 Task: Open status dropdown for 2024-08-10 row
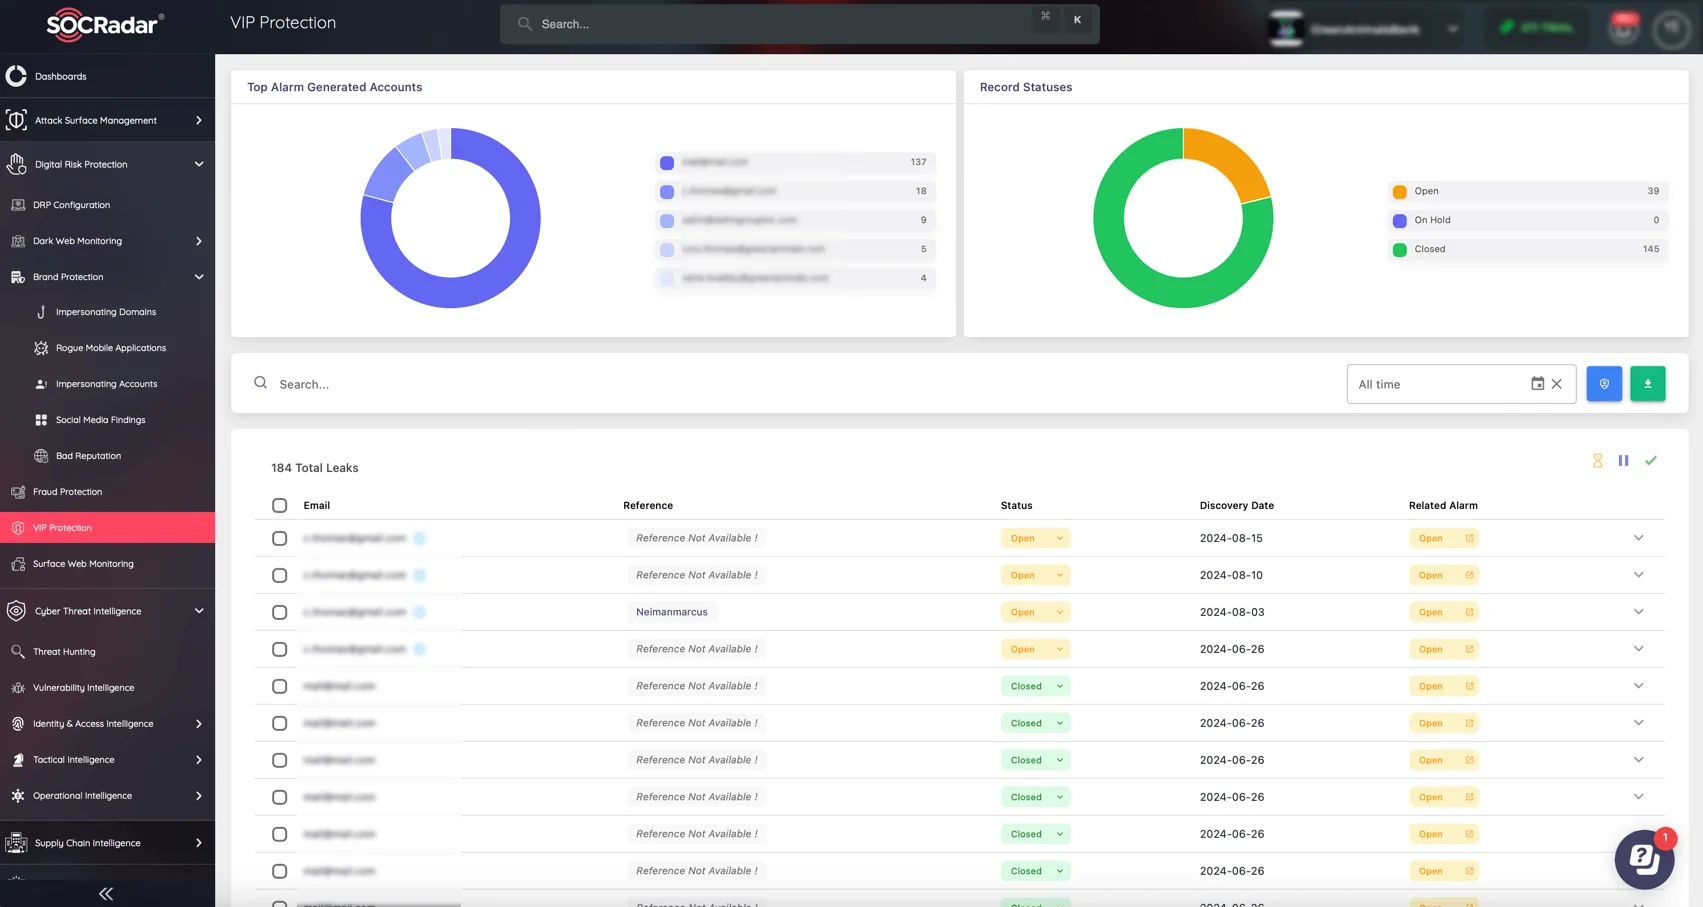(x=1035, y=575)
